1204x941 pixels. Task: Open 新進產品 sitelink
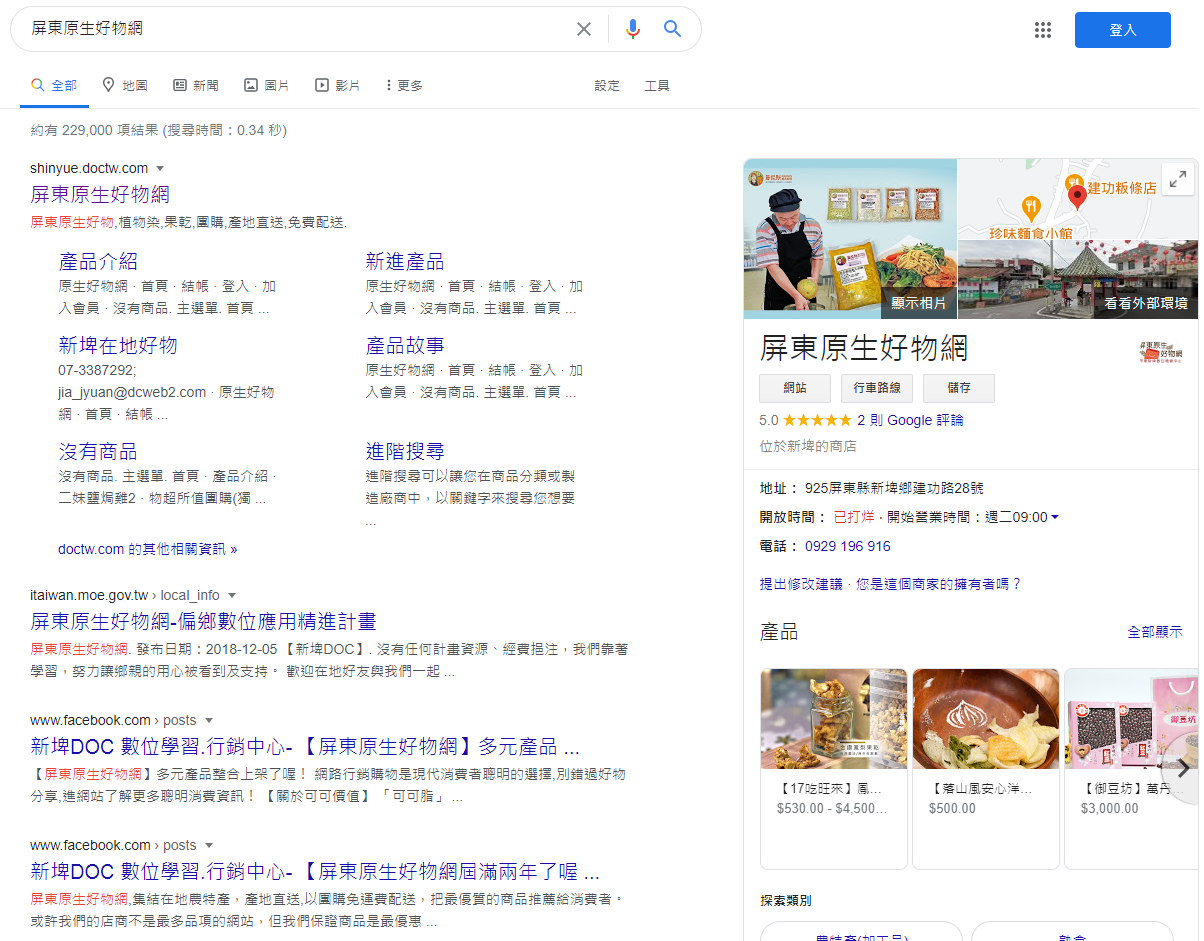click(x=405, y=262)
